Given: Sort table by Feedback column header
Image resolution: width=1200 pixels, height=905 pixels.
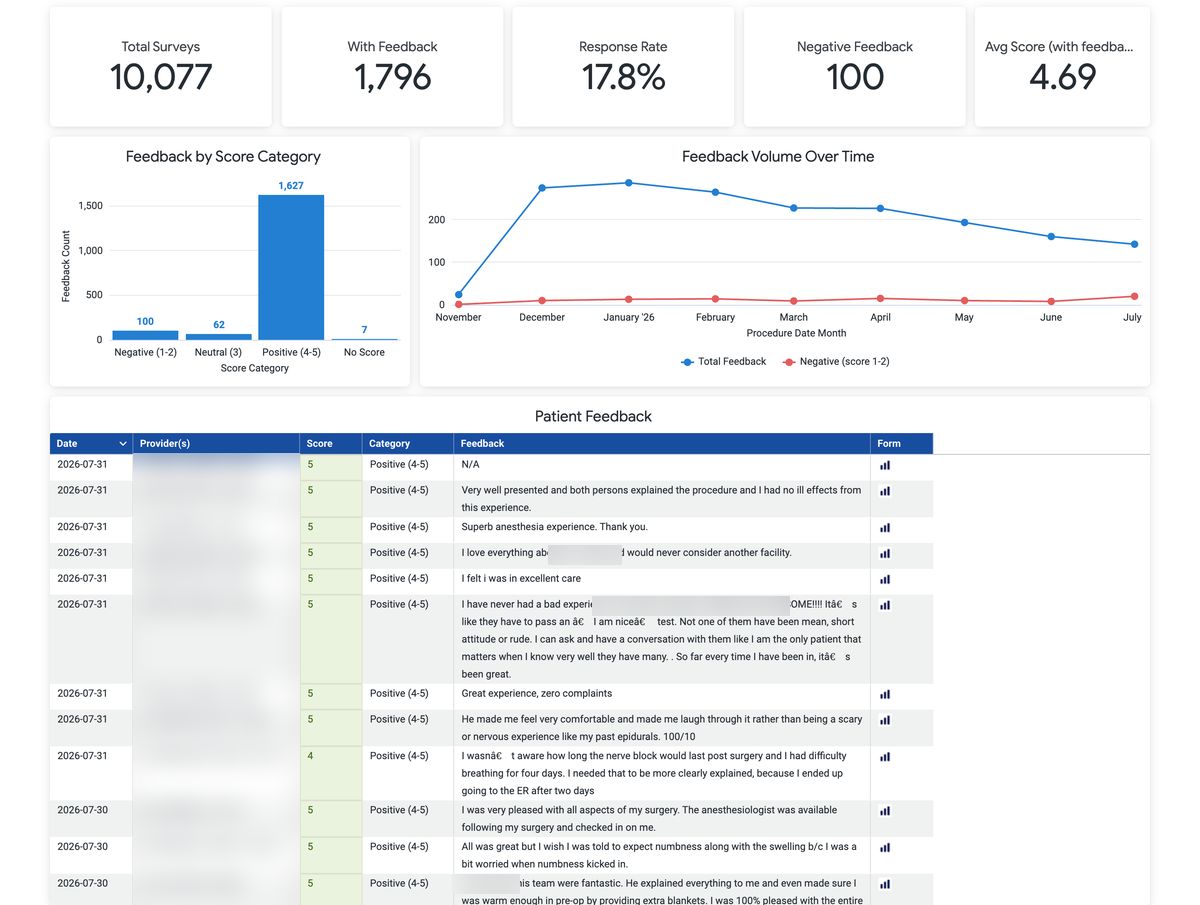Looking at the screenshot, I should coord(662,443).
